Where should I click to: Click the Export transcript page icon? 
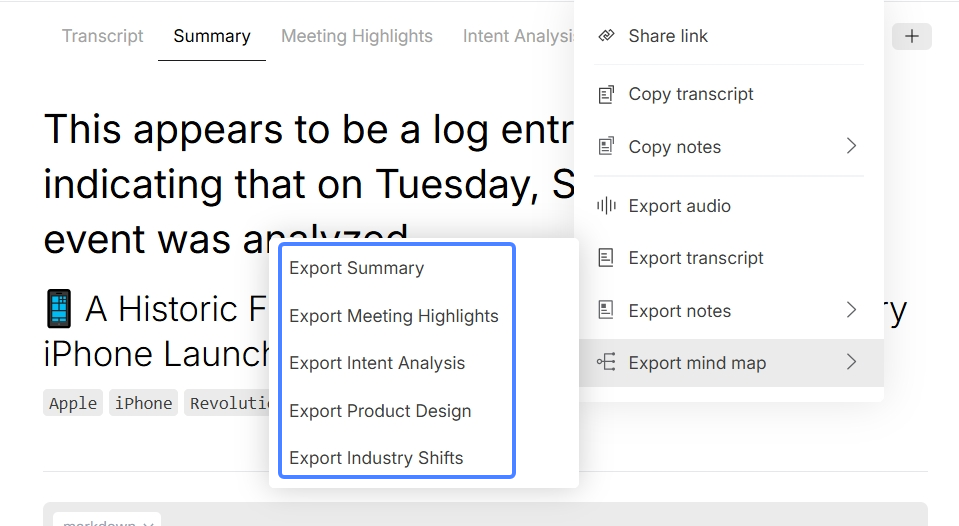point(606,257)
